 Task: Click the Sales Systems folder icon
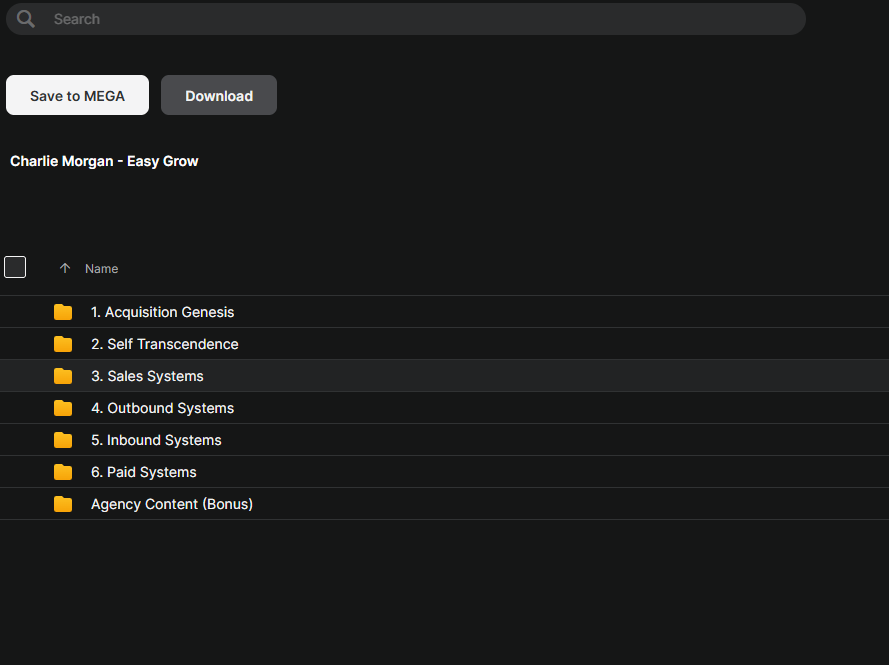coord(63,376)
